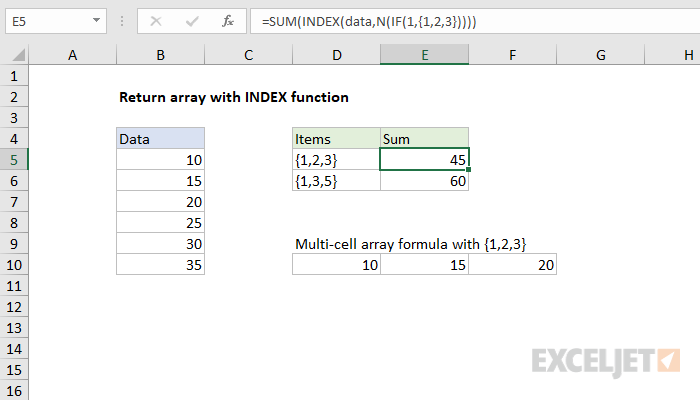Select array result cell 20 in row 10
This screenshot has width=700, height=400.
coord(512,265)
